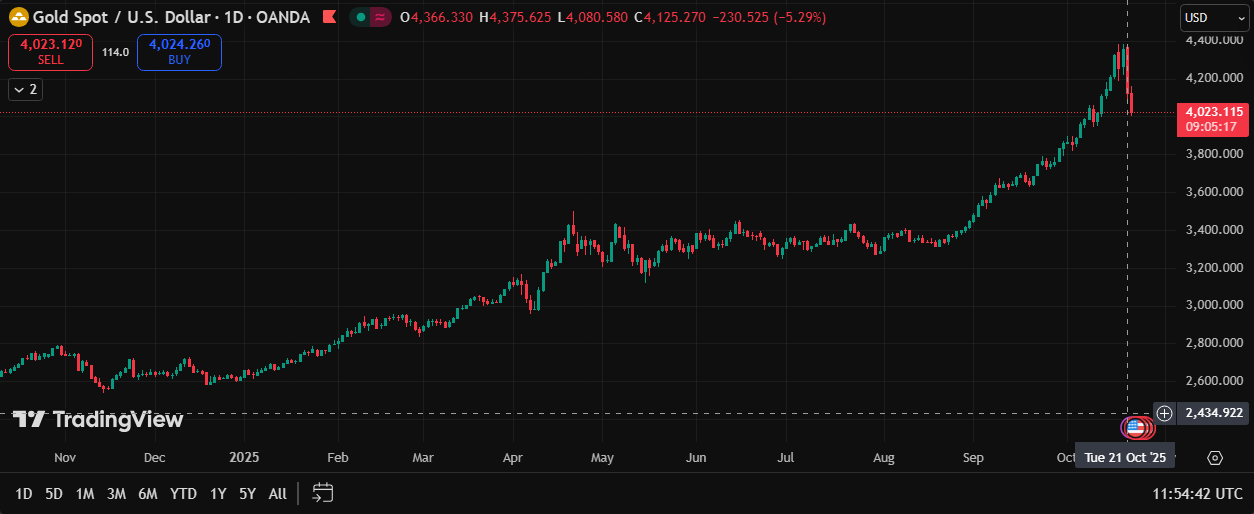
Task: Show All available data range
Action: click(278, 493)
